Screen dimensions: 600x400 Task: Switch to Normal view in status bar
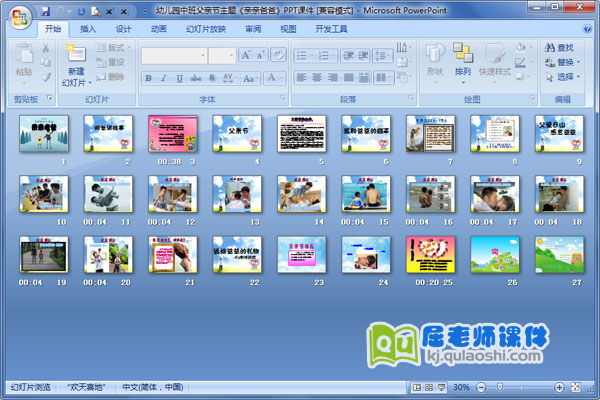point(416,387)
